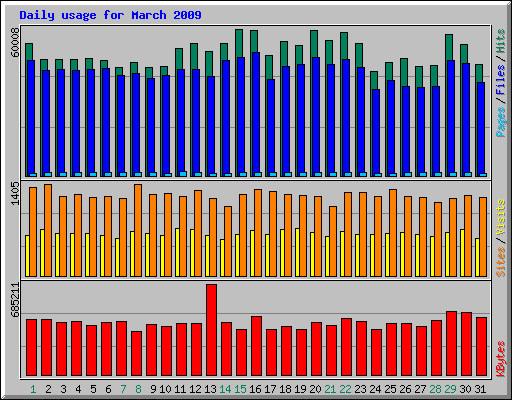
Task: Click the '685211' KBytes axis value
Action: click(15, 300)
